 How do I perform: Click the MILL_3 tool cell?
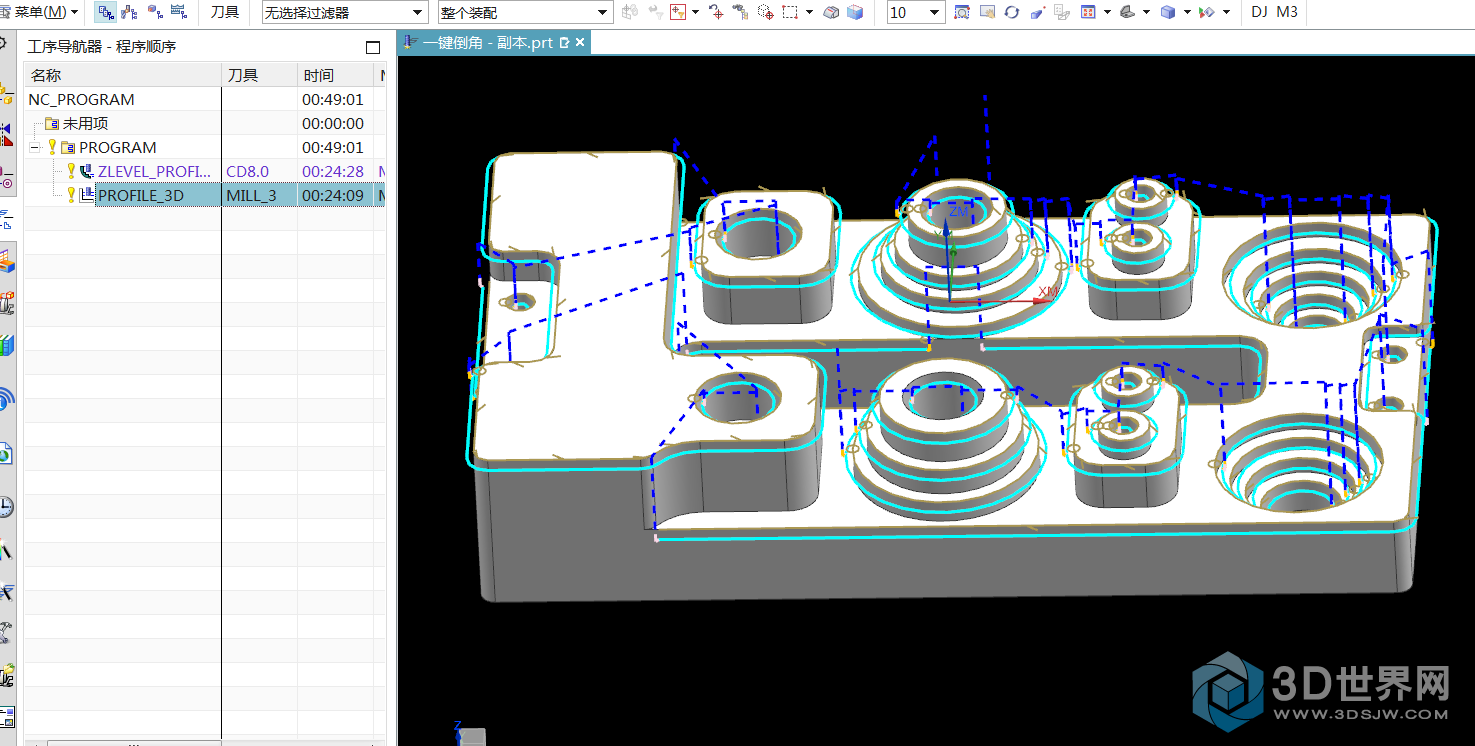click(251, 195)
